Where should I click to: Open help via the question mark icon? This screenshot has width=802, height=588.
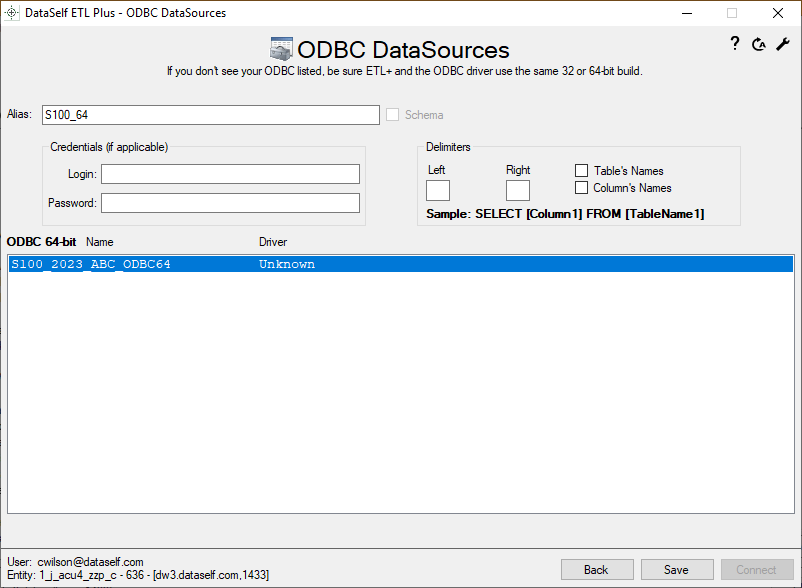click(x=734, y=43)
